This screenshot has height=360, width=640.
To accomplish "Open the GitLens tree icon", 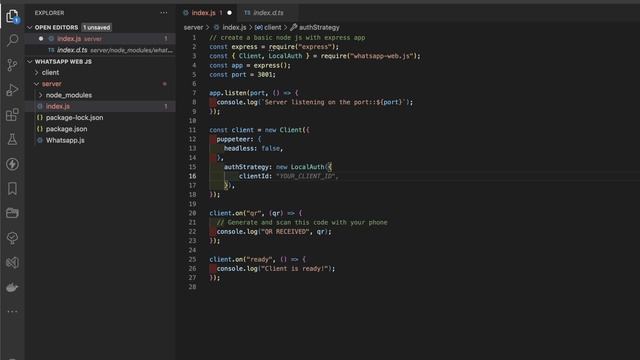I will 13,238.
